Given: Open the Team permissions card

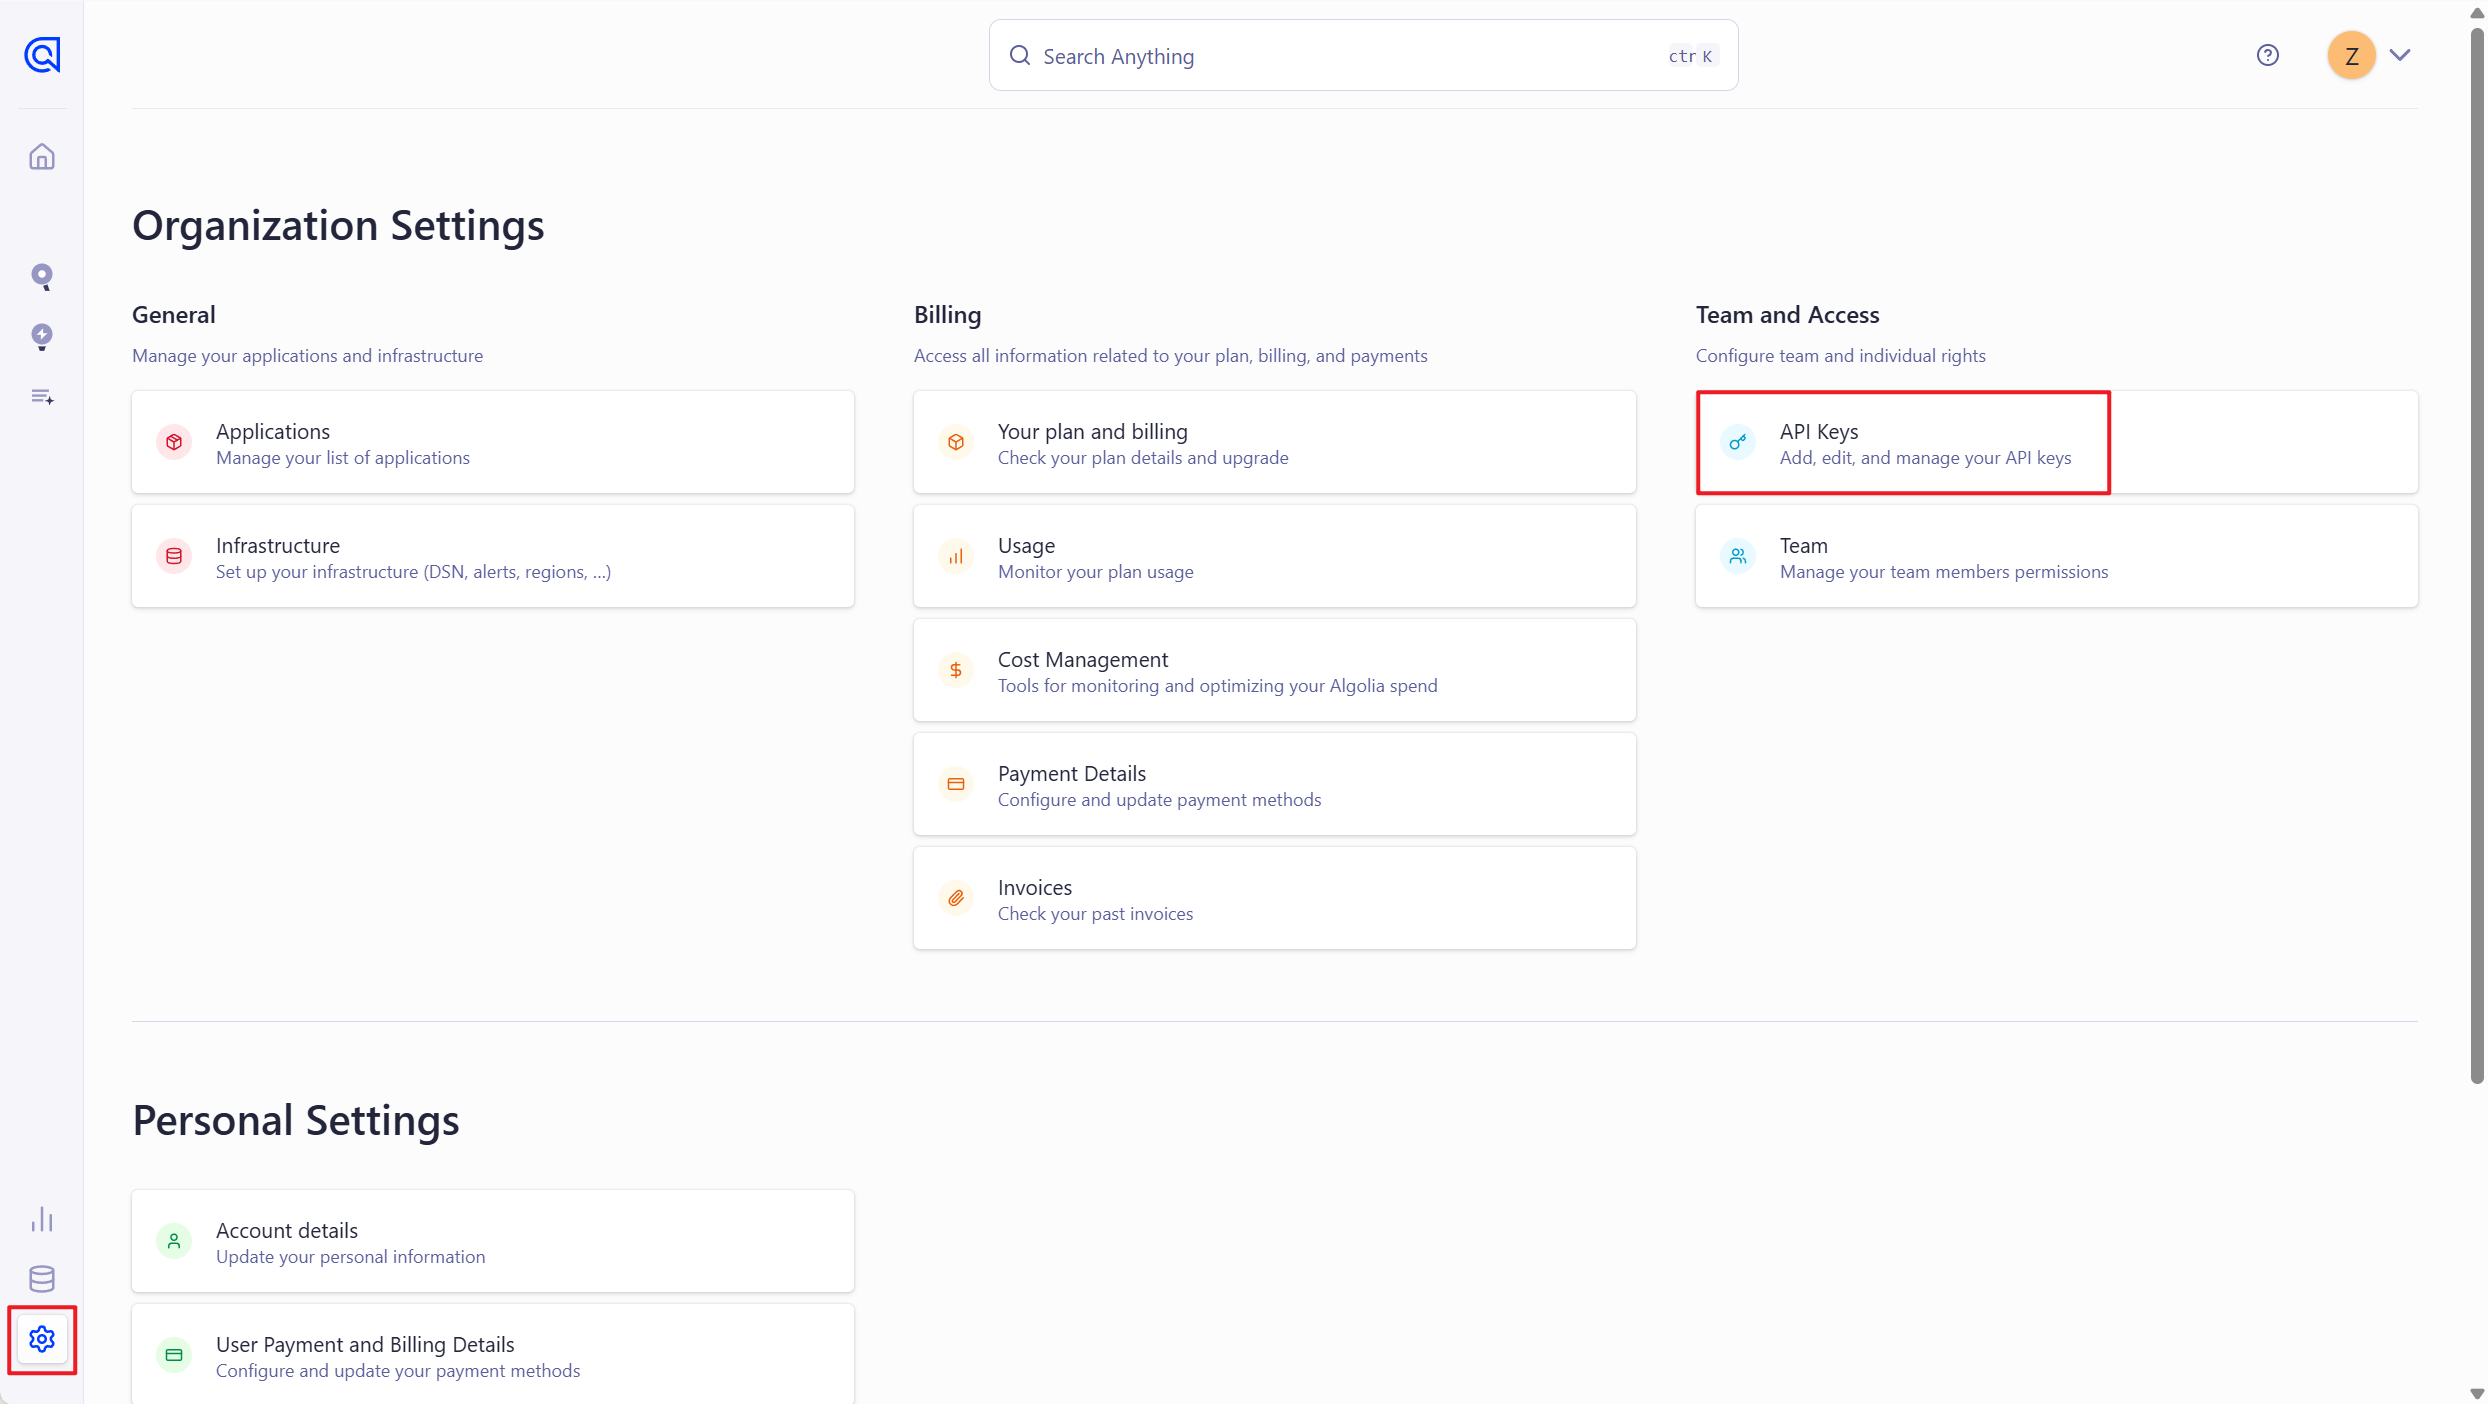Looking at the screenshot, I should (2056, 557).
